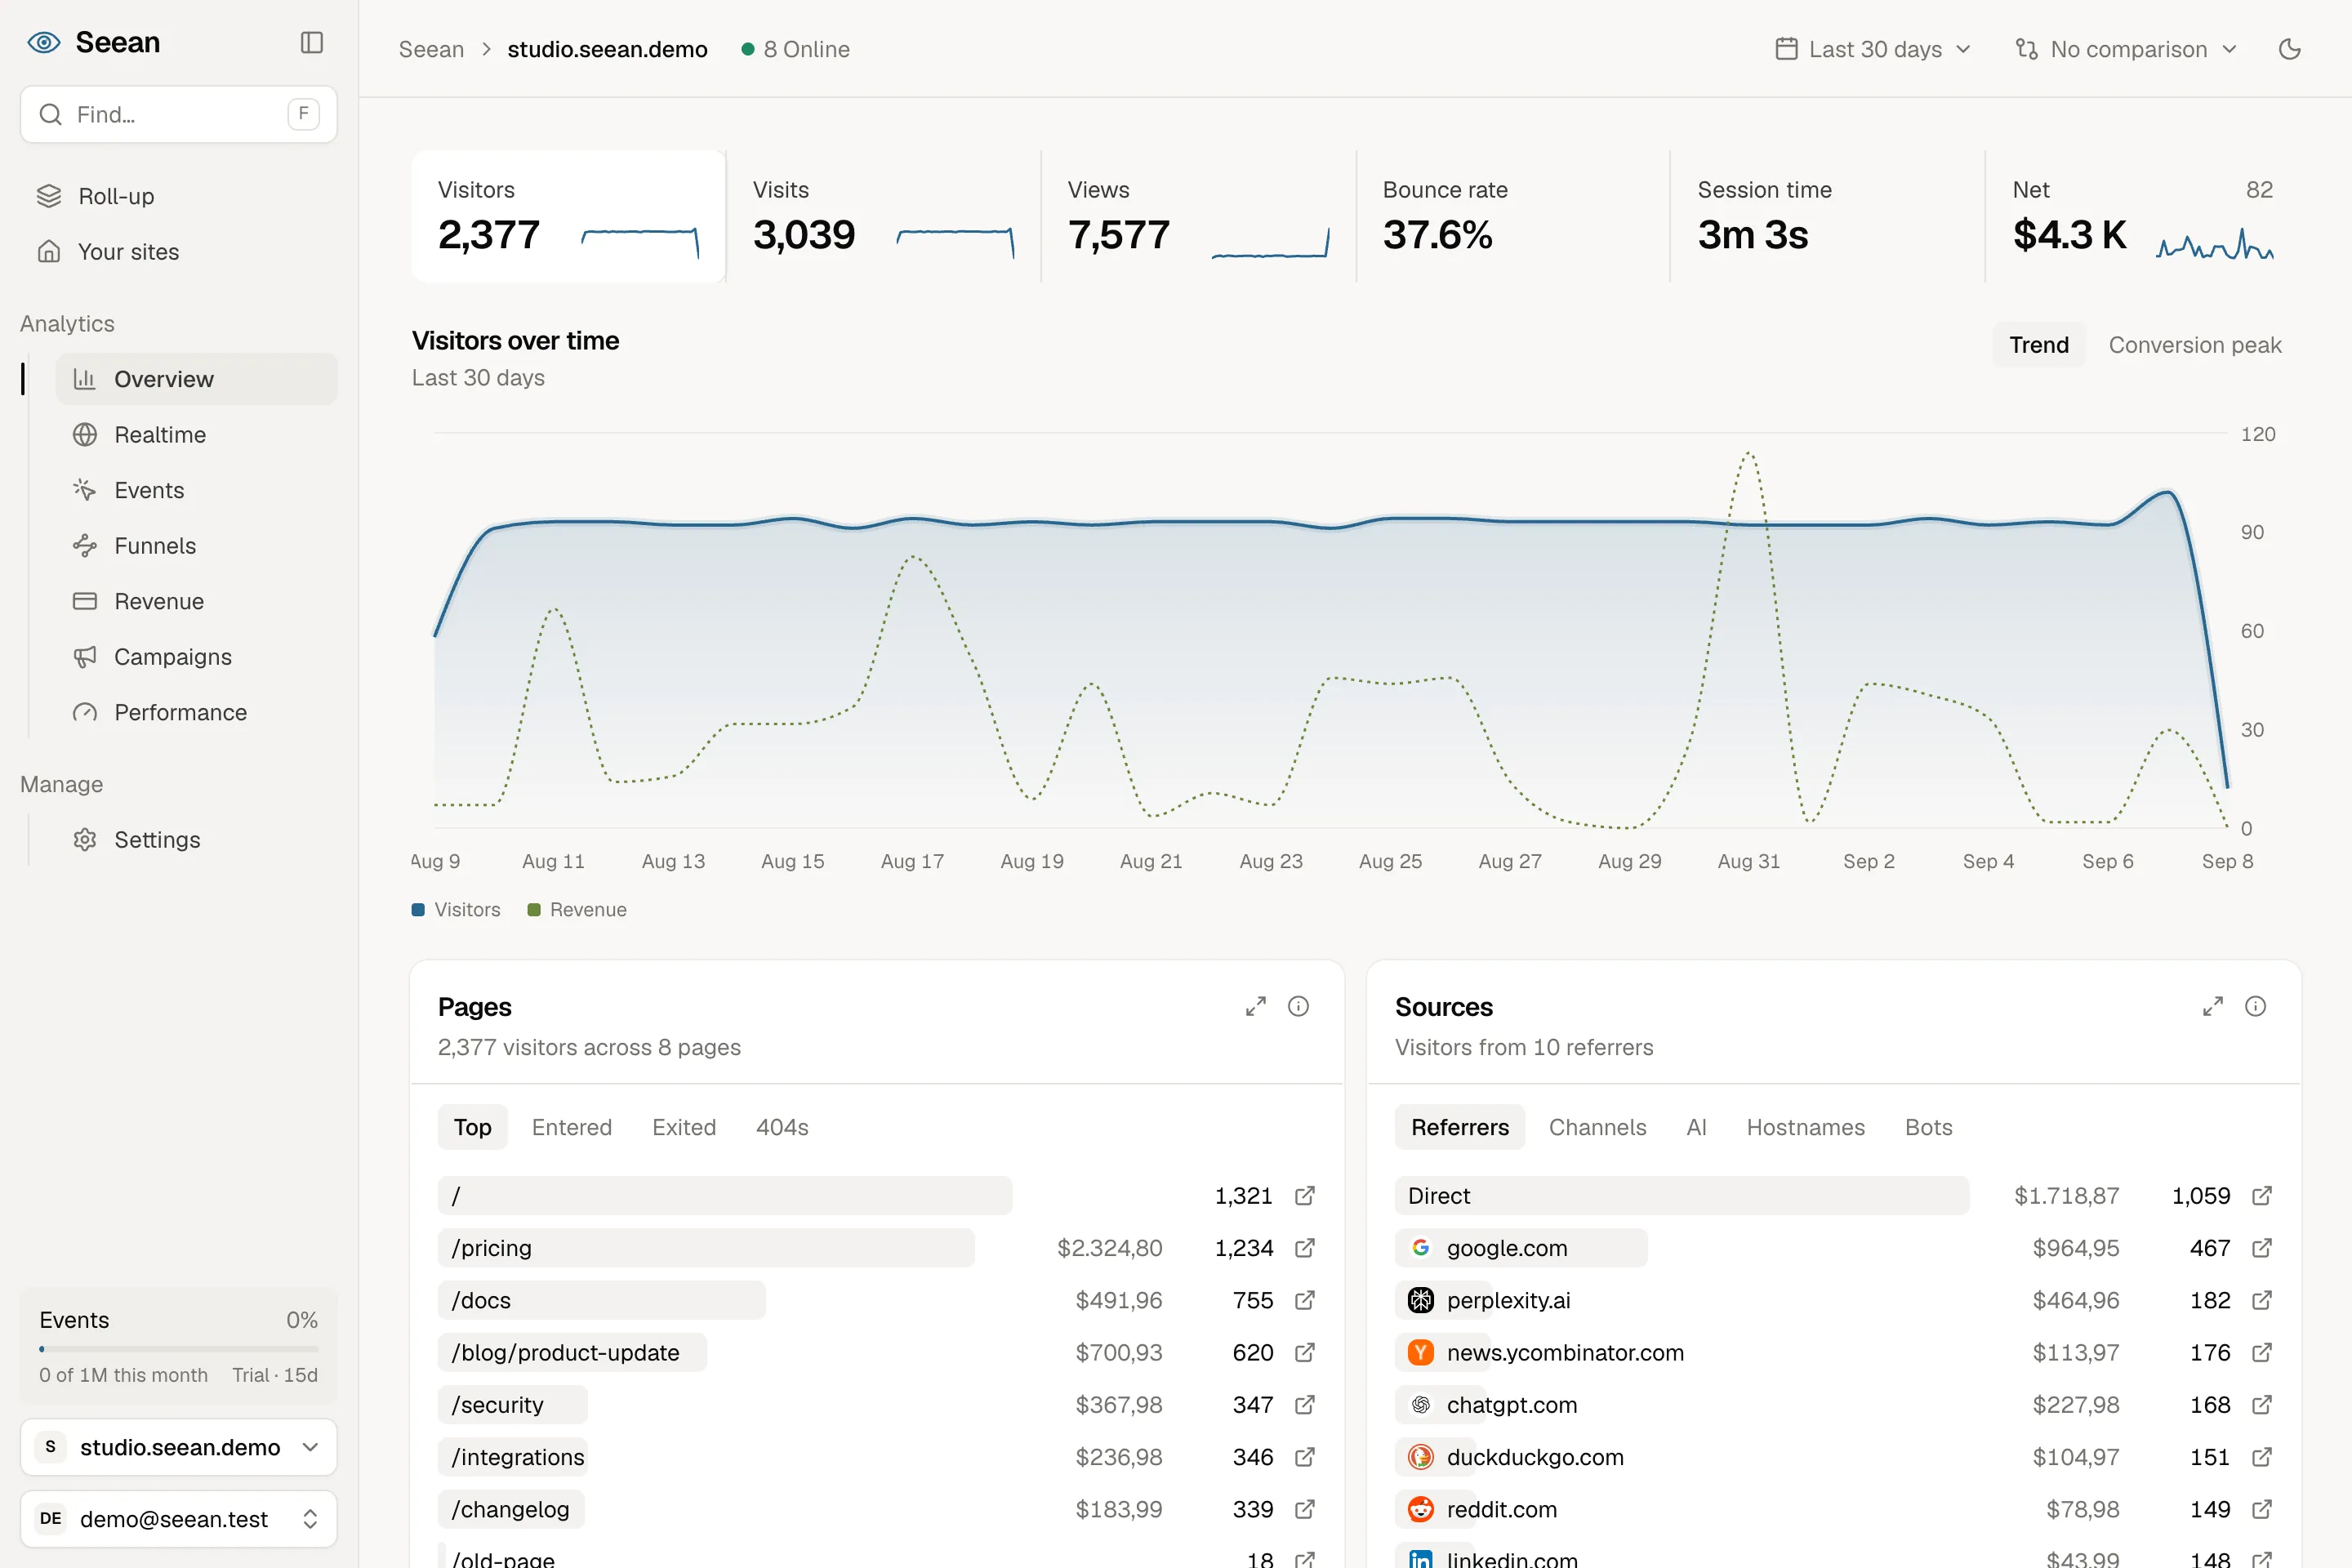Select the Bounce rate metric card
Image resolution: width=2352 pixels, height=1568 pixels.
[x=1512, y=216]
